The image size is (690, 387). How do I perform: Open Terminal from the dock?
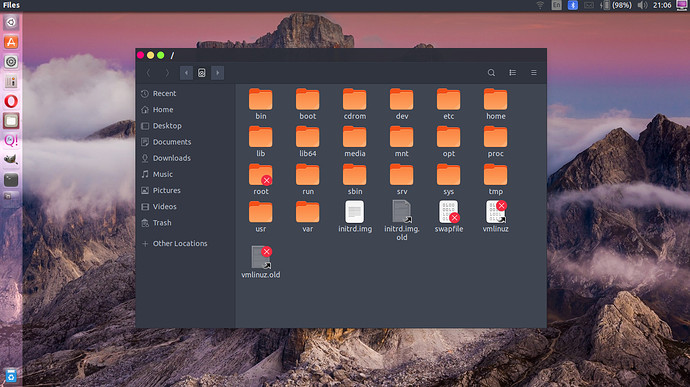(x=11, y=180)
